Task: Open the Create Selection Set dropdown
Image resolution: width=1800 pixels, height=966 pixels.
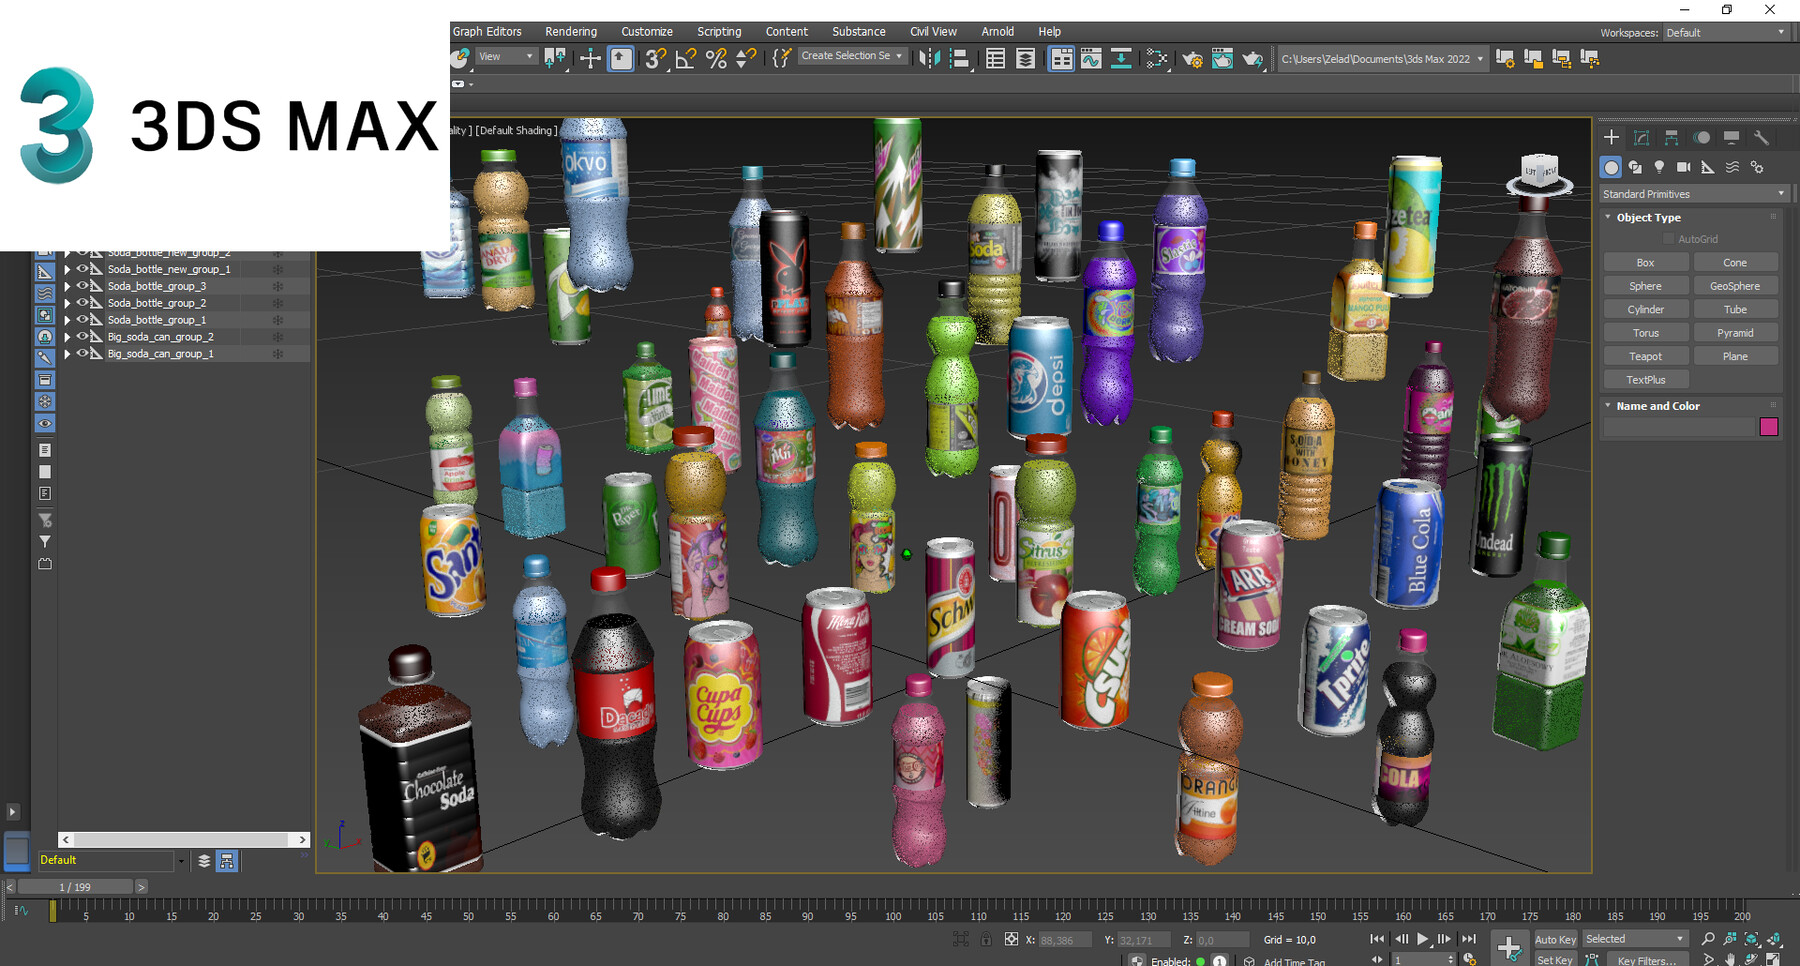Action: [851, 56]
